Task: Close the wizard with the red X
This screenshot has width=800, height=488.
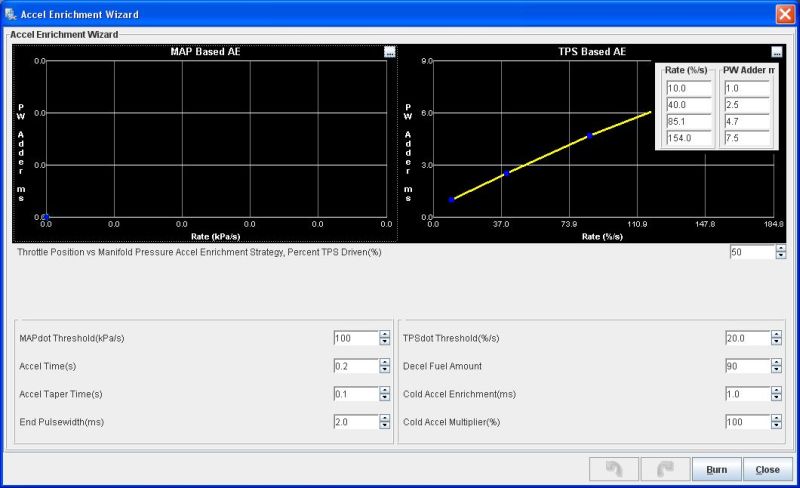Action: tap(785, 15)
